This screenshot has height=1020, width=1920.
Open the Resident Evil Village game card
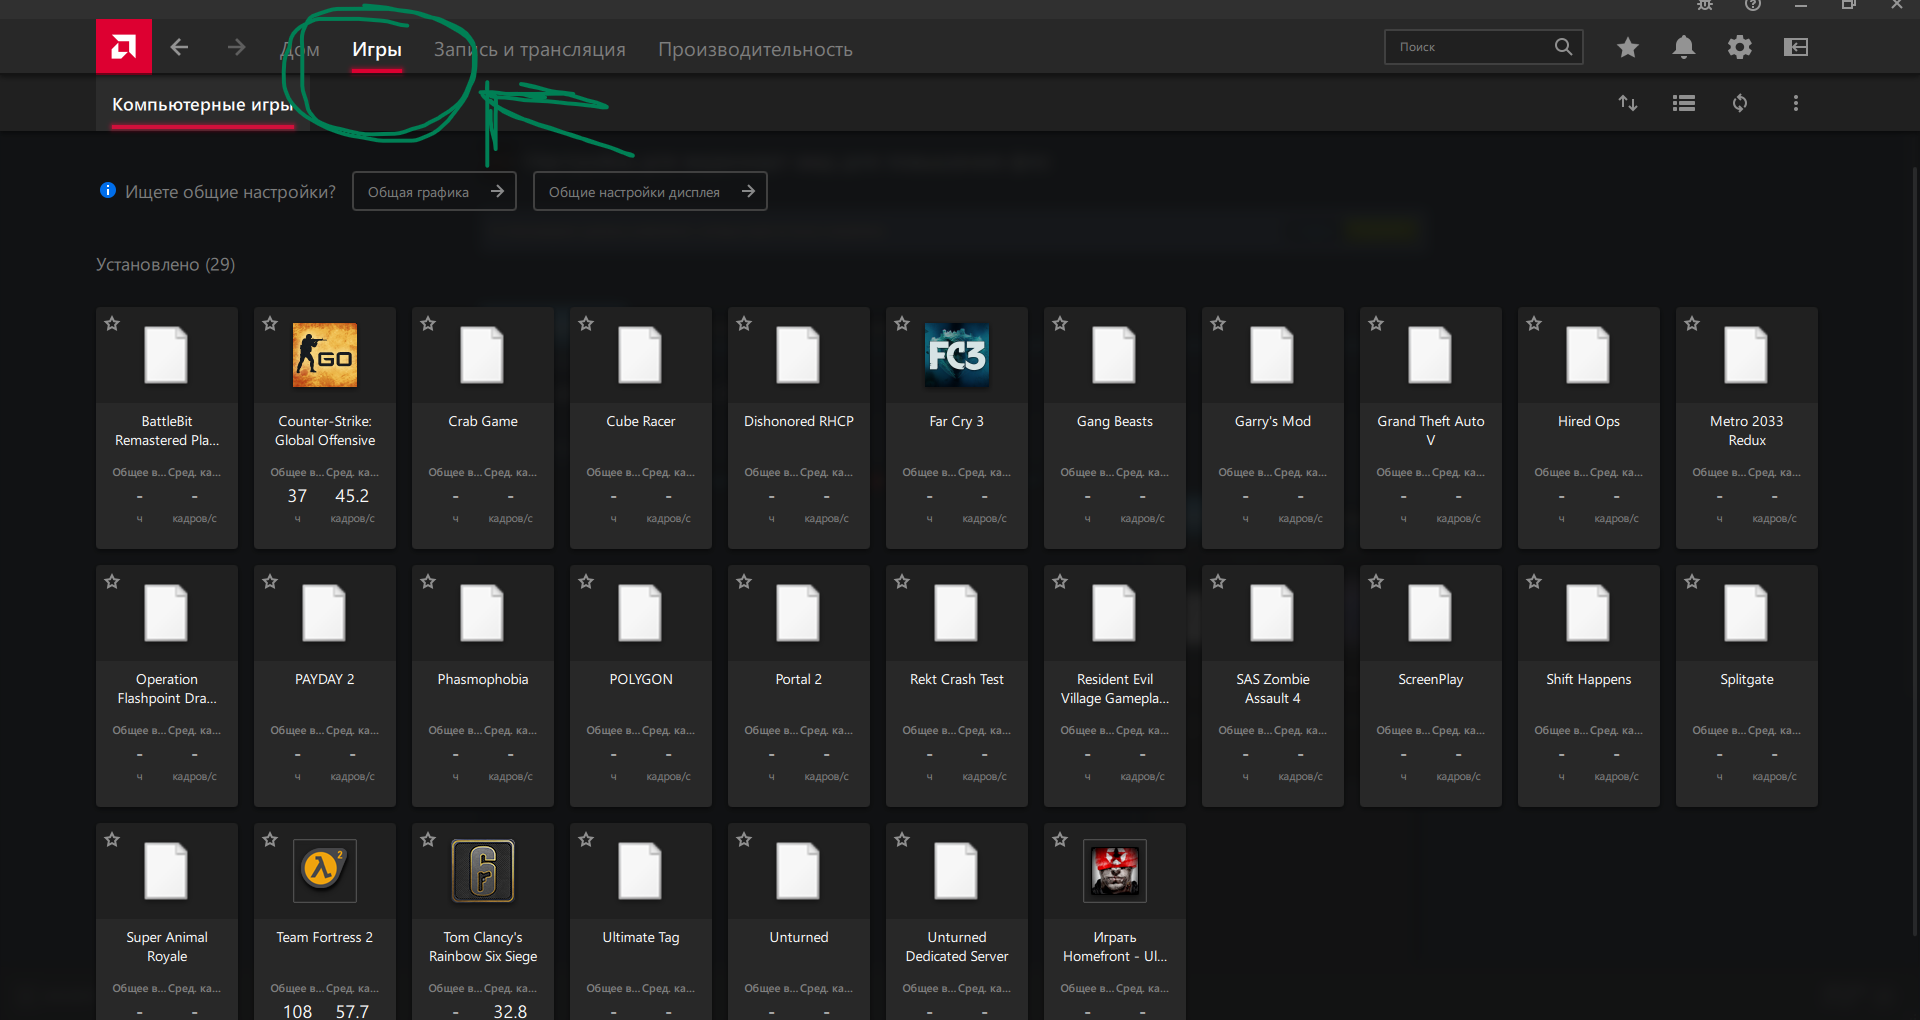tap(1115, 686)
